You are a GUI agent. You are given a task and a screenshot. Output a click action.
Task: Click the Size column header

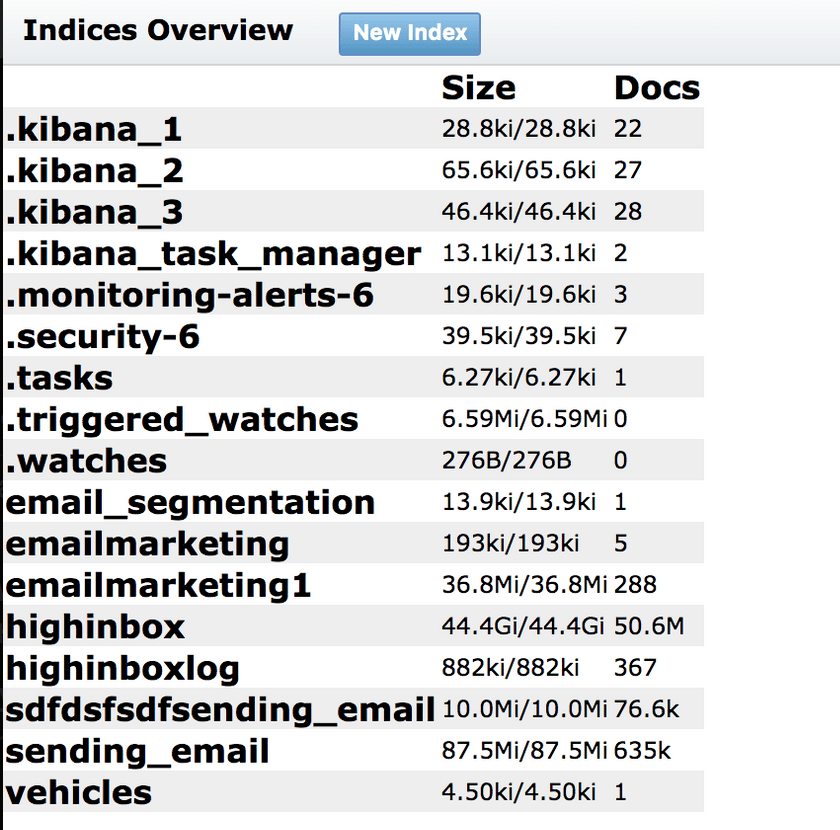478,88
